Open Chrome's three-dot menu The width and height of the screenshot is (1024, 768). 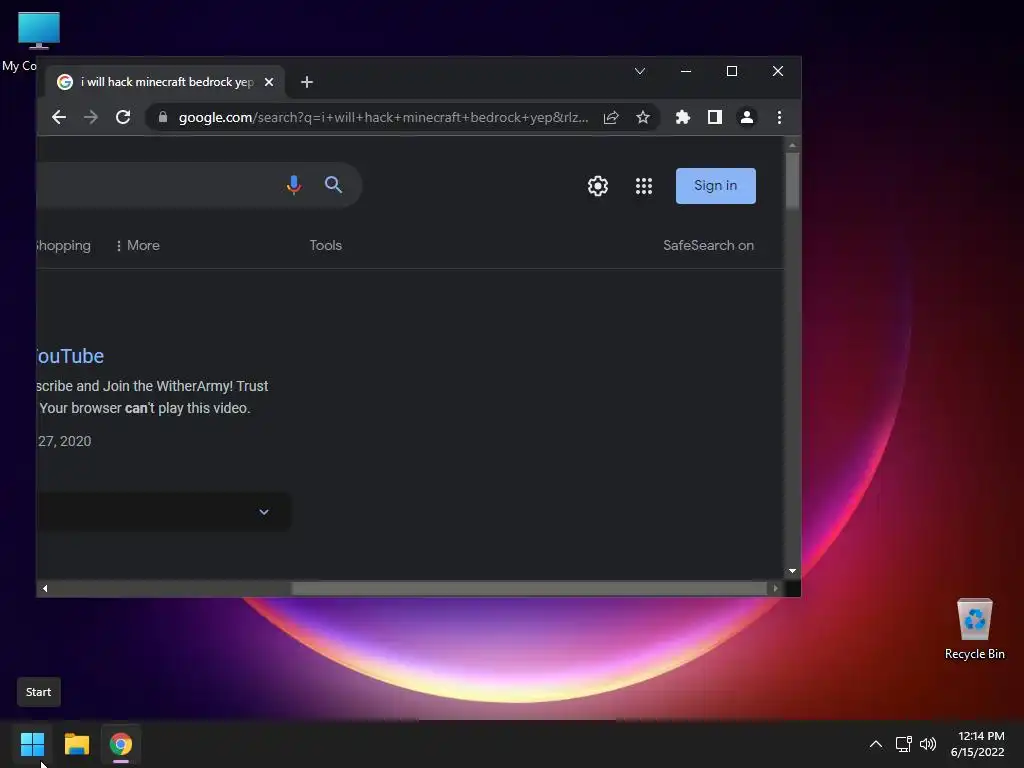click(x=779, y=118)
